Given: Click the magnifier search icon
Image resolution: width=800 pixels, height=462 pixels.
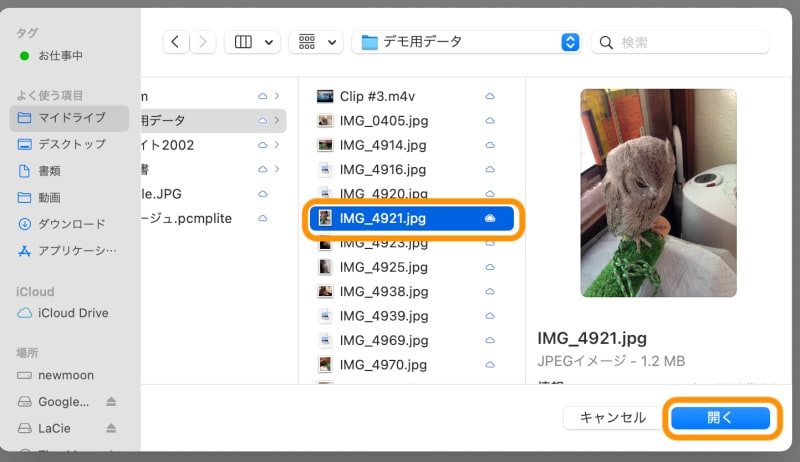Looking at the screenshot, I should (606, 42).
